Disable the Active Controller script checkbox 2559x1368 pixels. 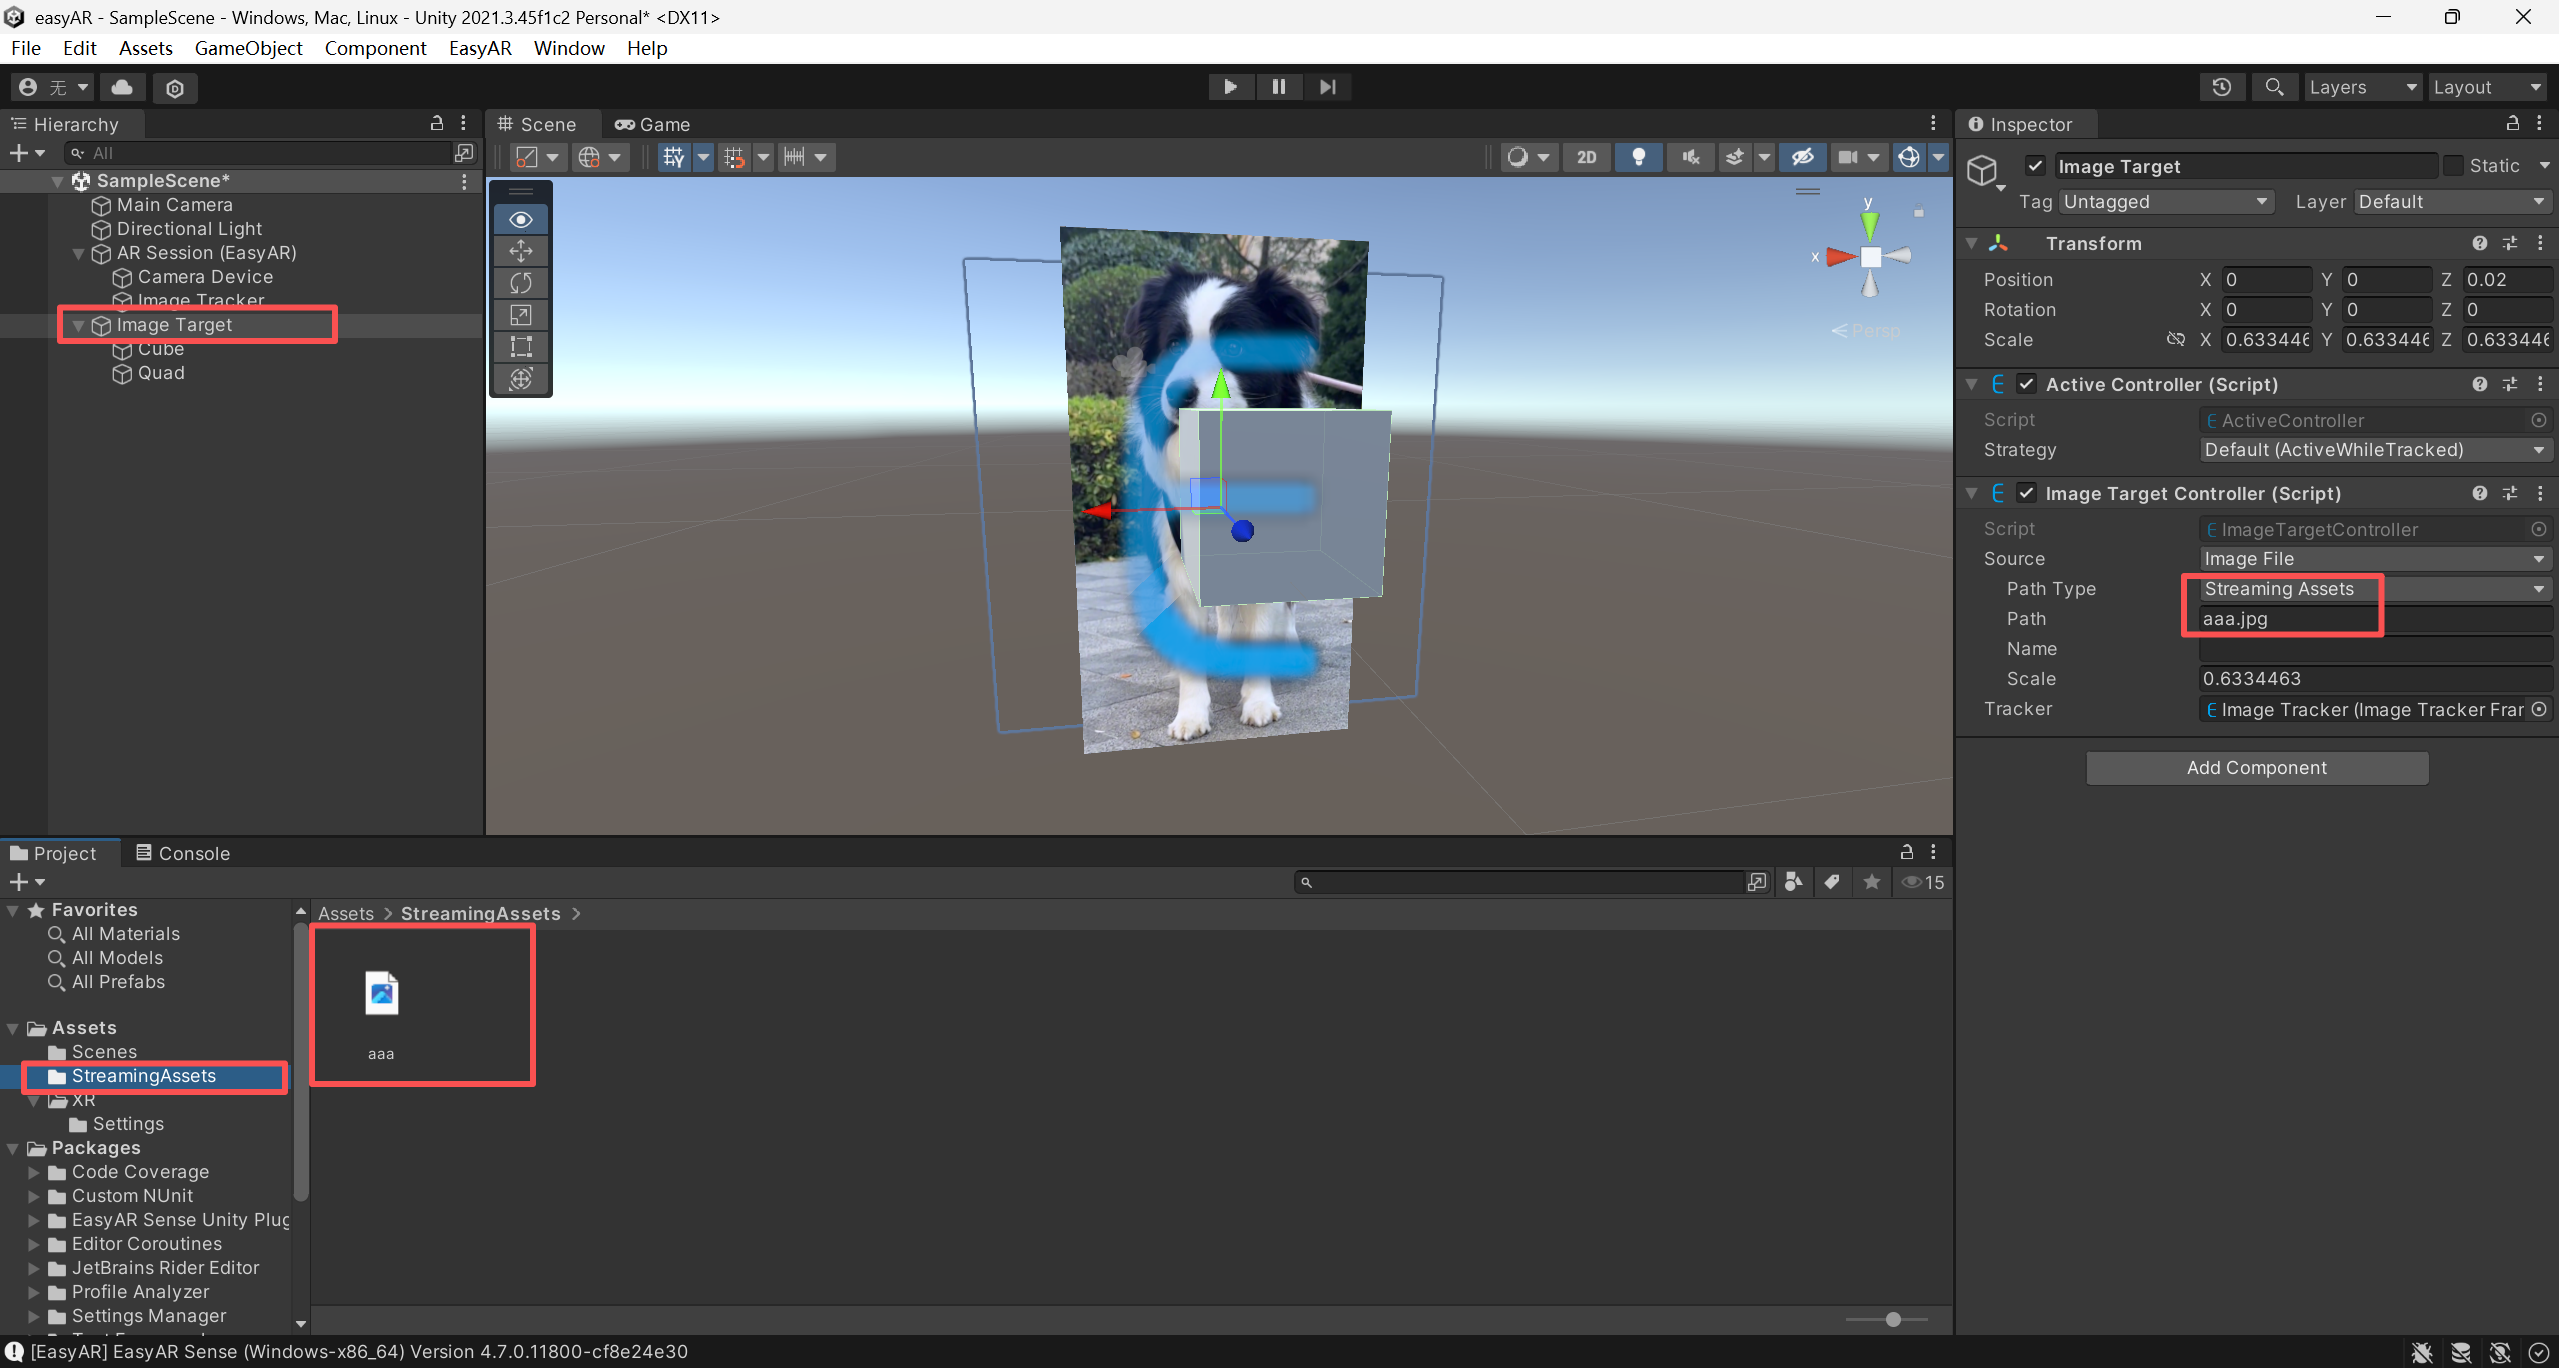[x=2026, y=384]
